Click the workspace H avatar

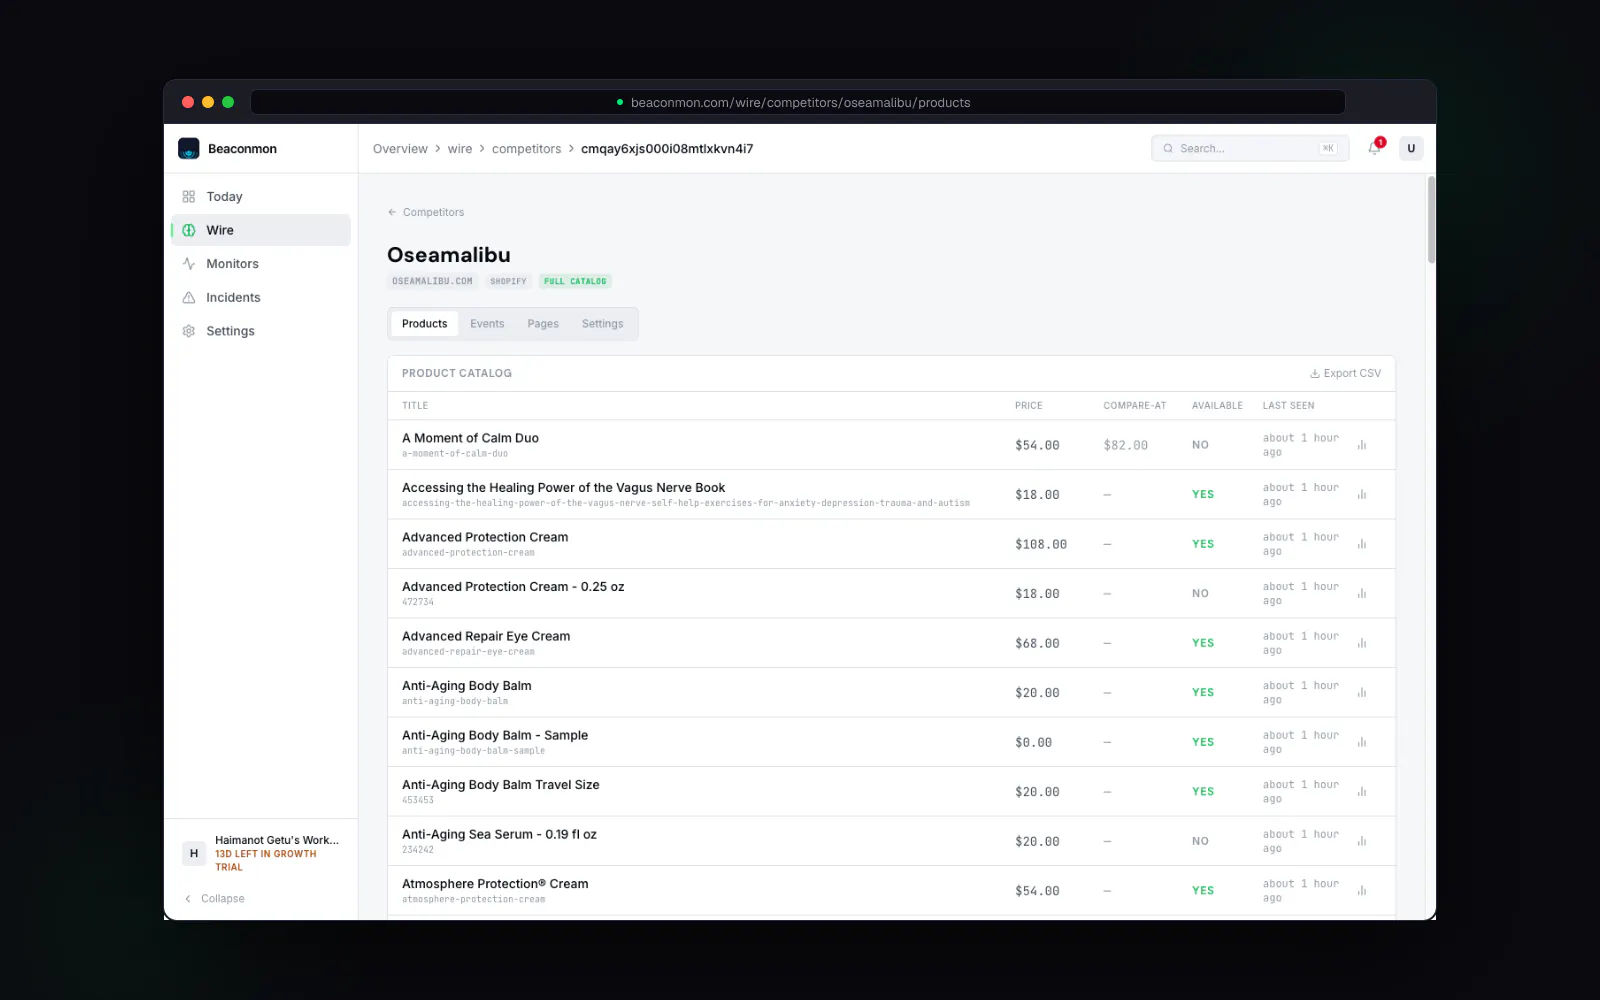(194, 854)
